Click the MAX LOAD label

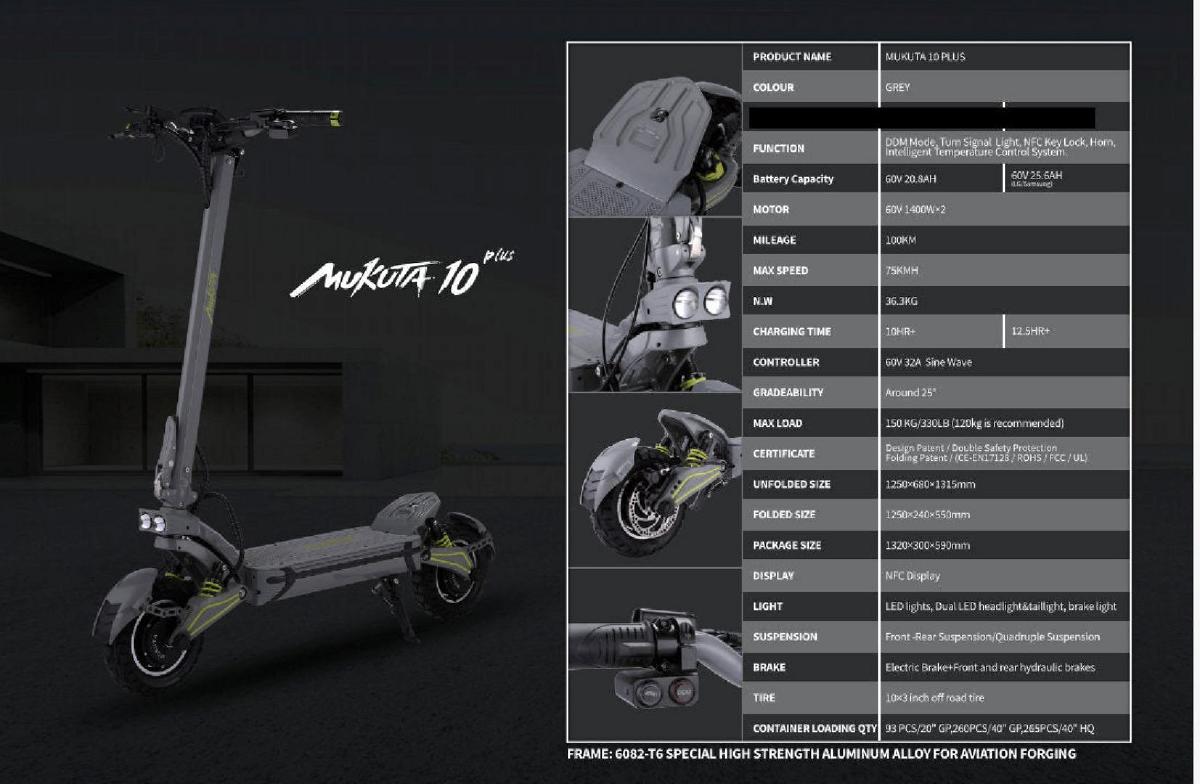(777, 423)
